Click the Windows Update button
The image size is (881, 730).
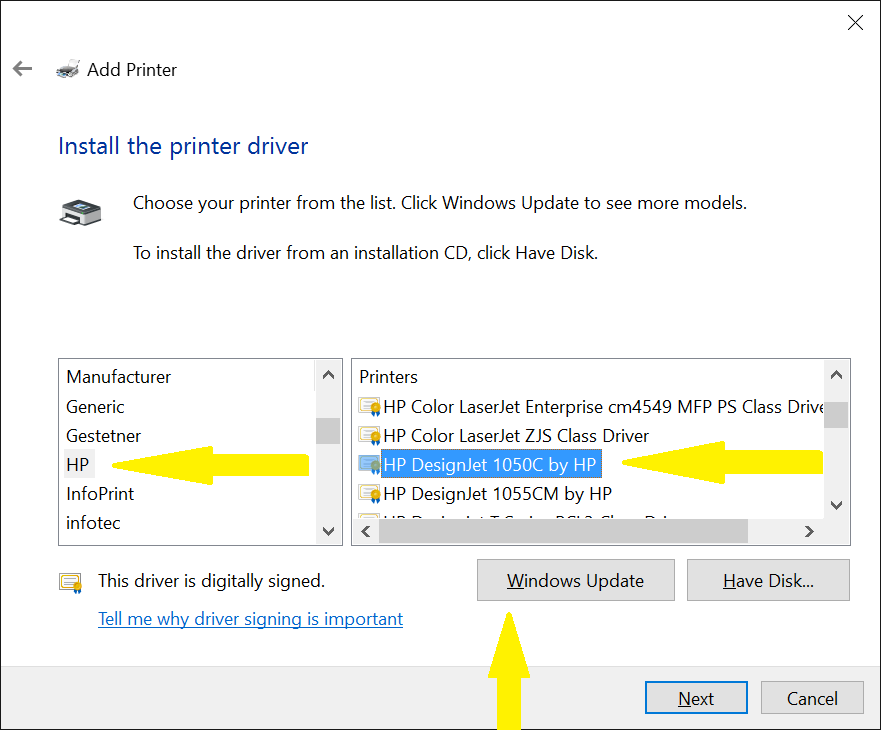tap(575, 581)
